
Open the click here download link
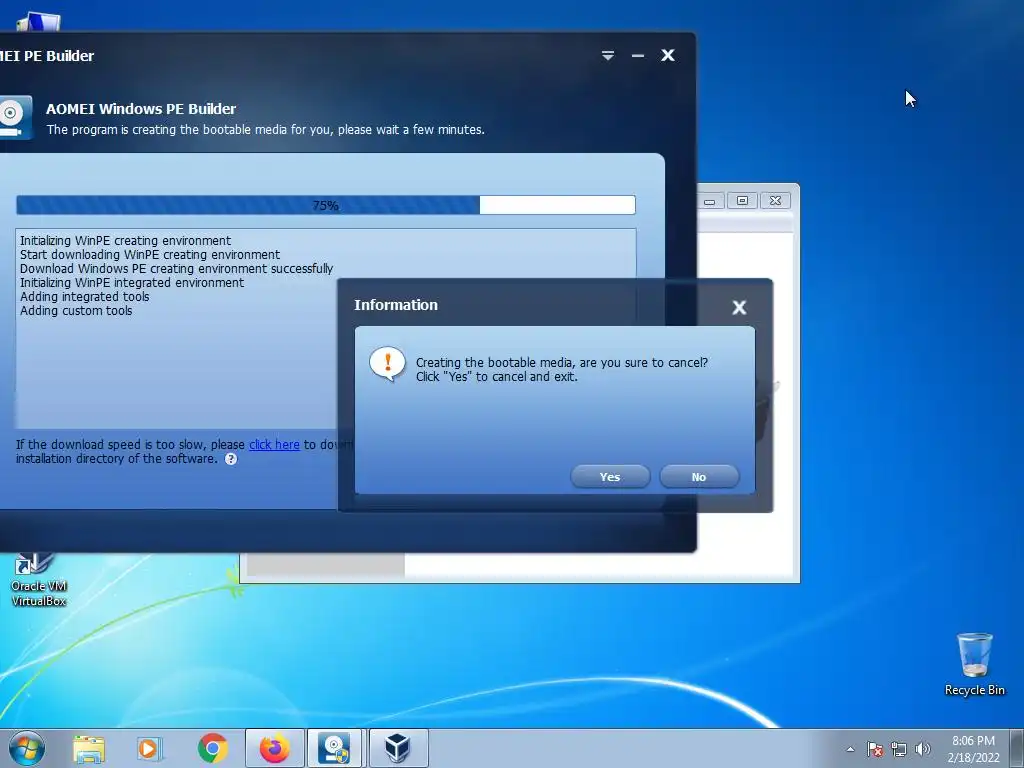(274, 445)
